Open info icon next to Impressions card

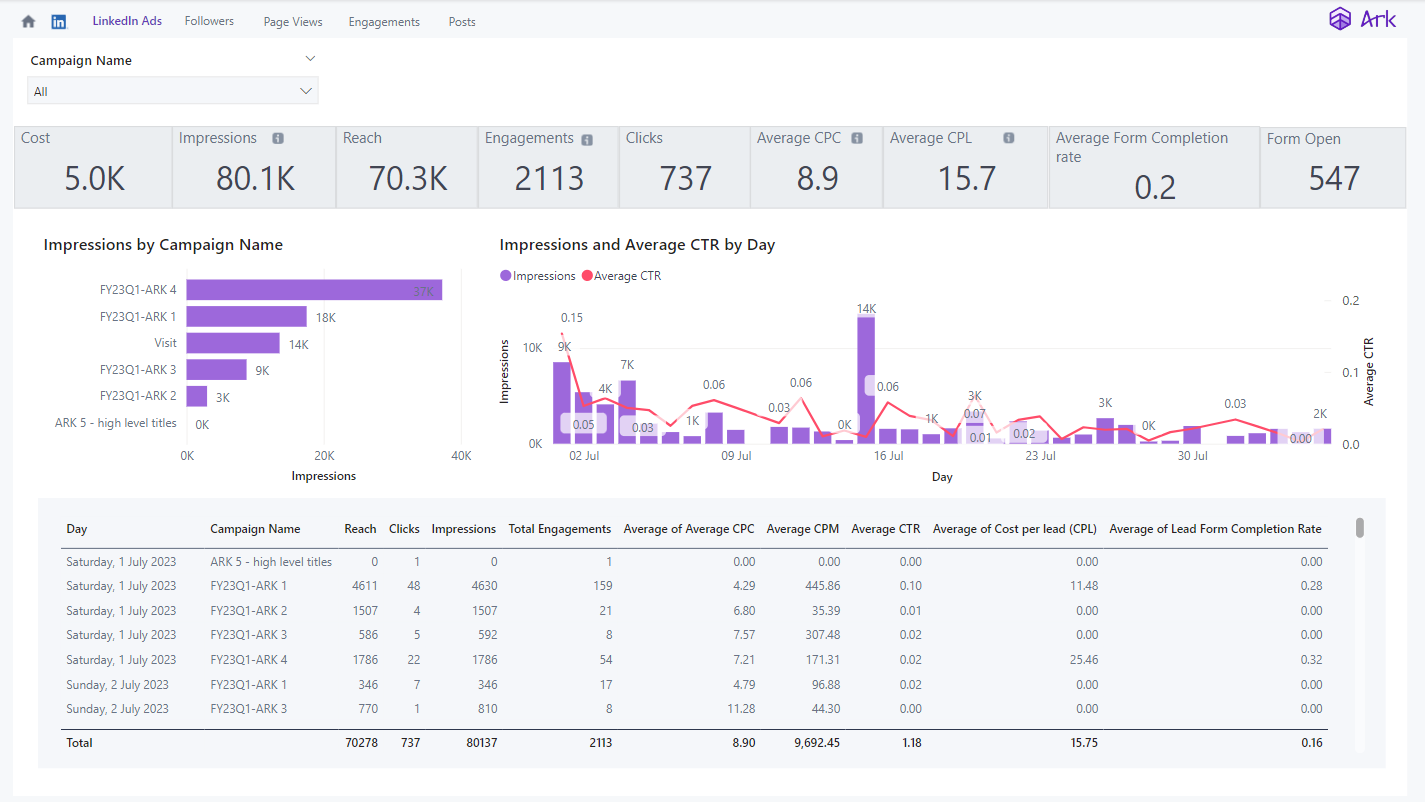coord(278,139)
